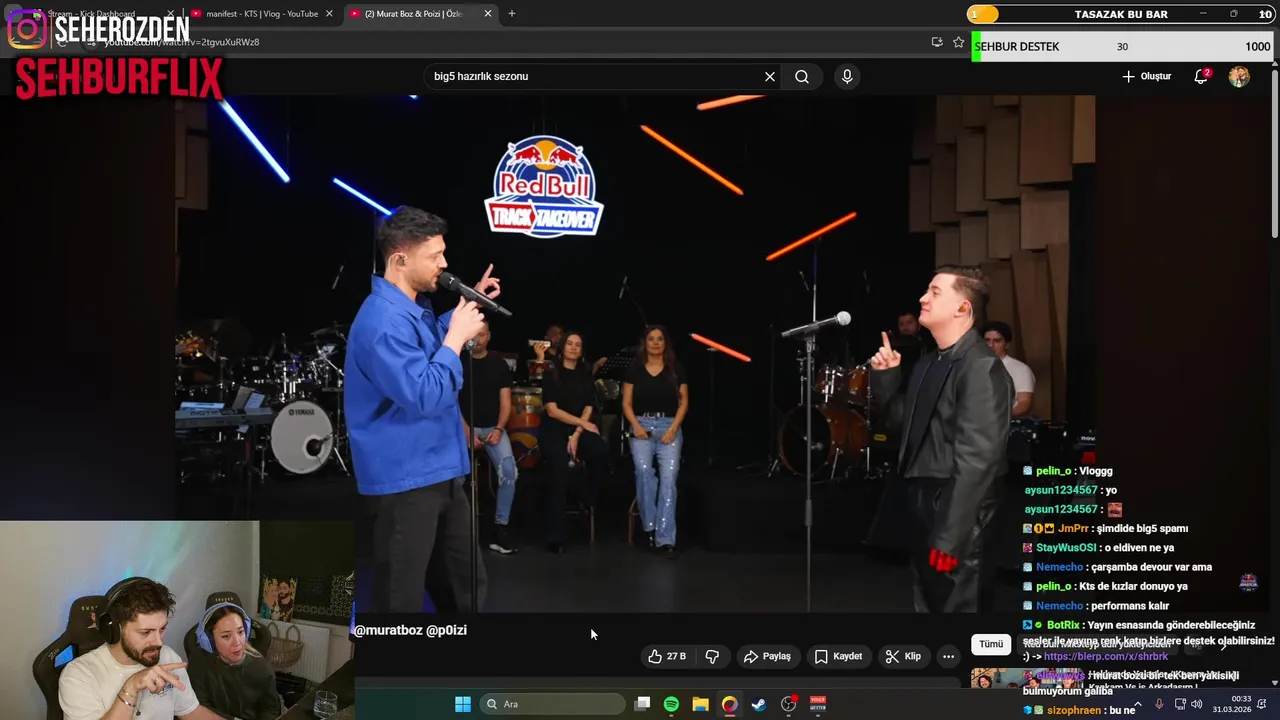
Task: Clear the YouTube search box text
Action: [770, 77]
